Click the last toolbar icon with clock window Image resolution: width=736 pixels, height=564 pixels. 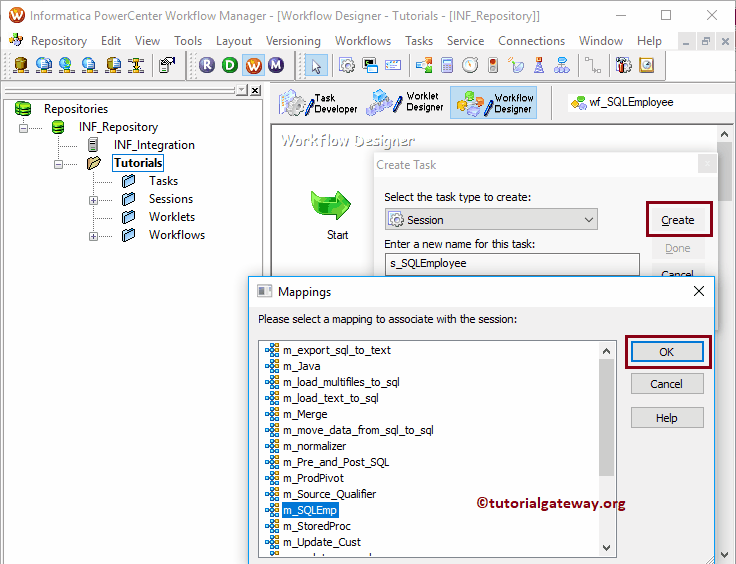647,65
